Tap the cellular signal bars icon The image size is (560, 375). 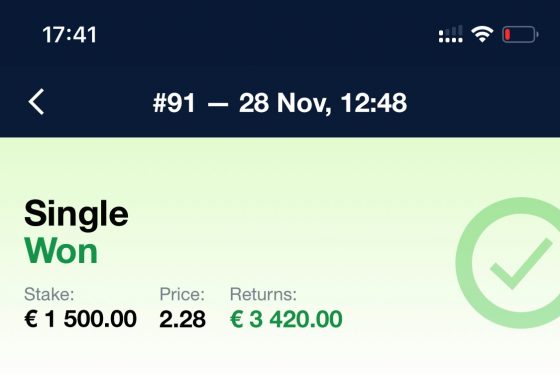pos(451,34)
